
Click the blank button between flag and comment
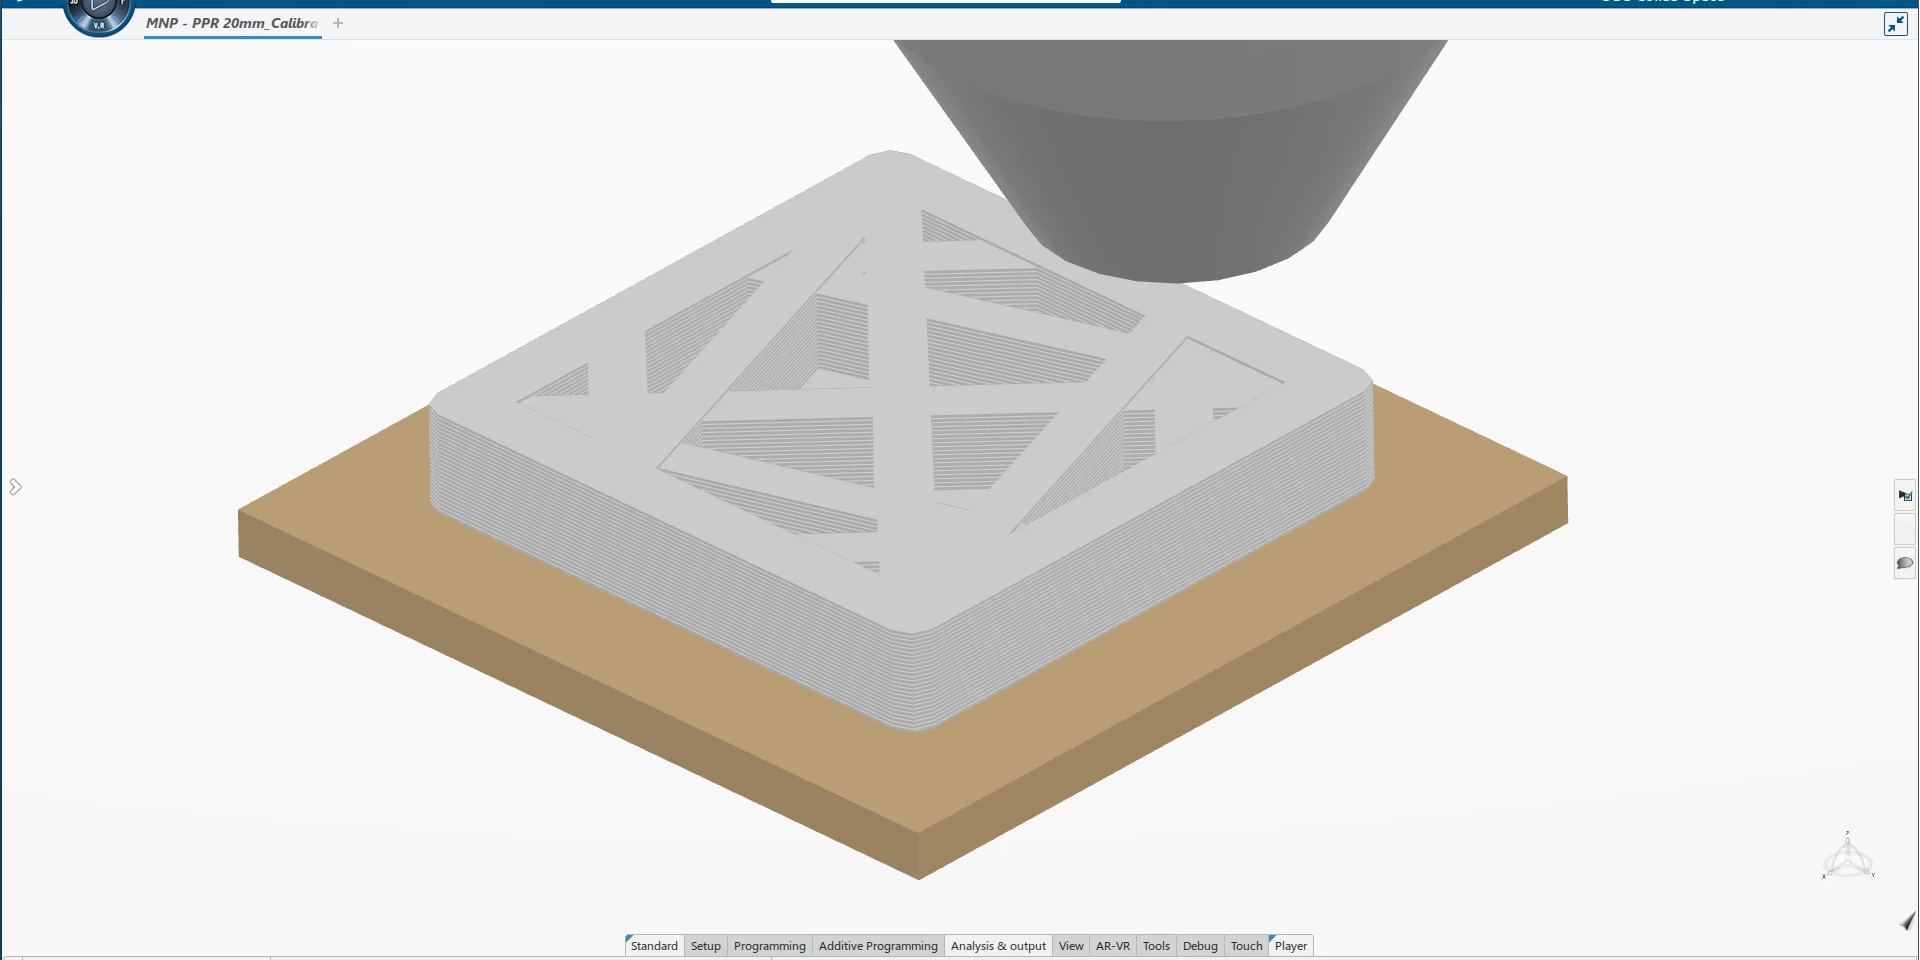(1904, 529)
